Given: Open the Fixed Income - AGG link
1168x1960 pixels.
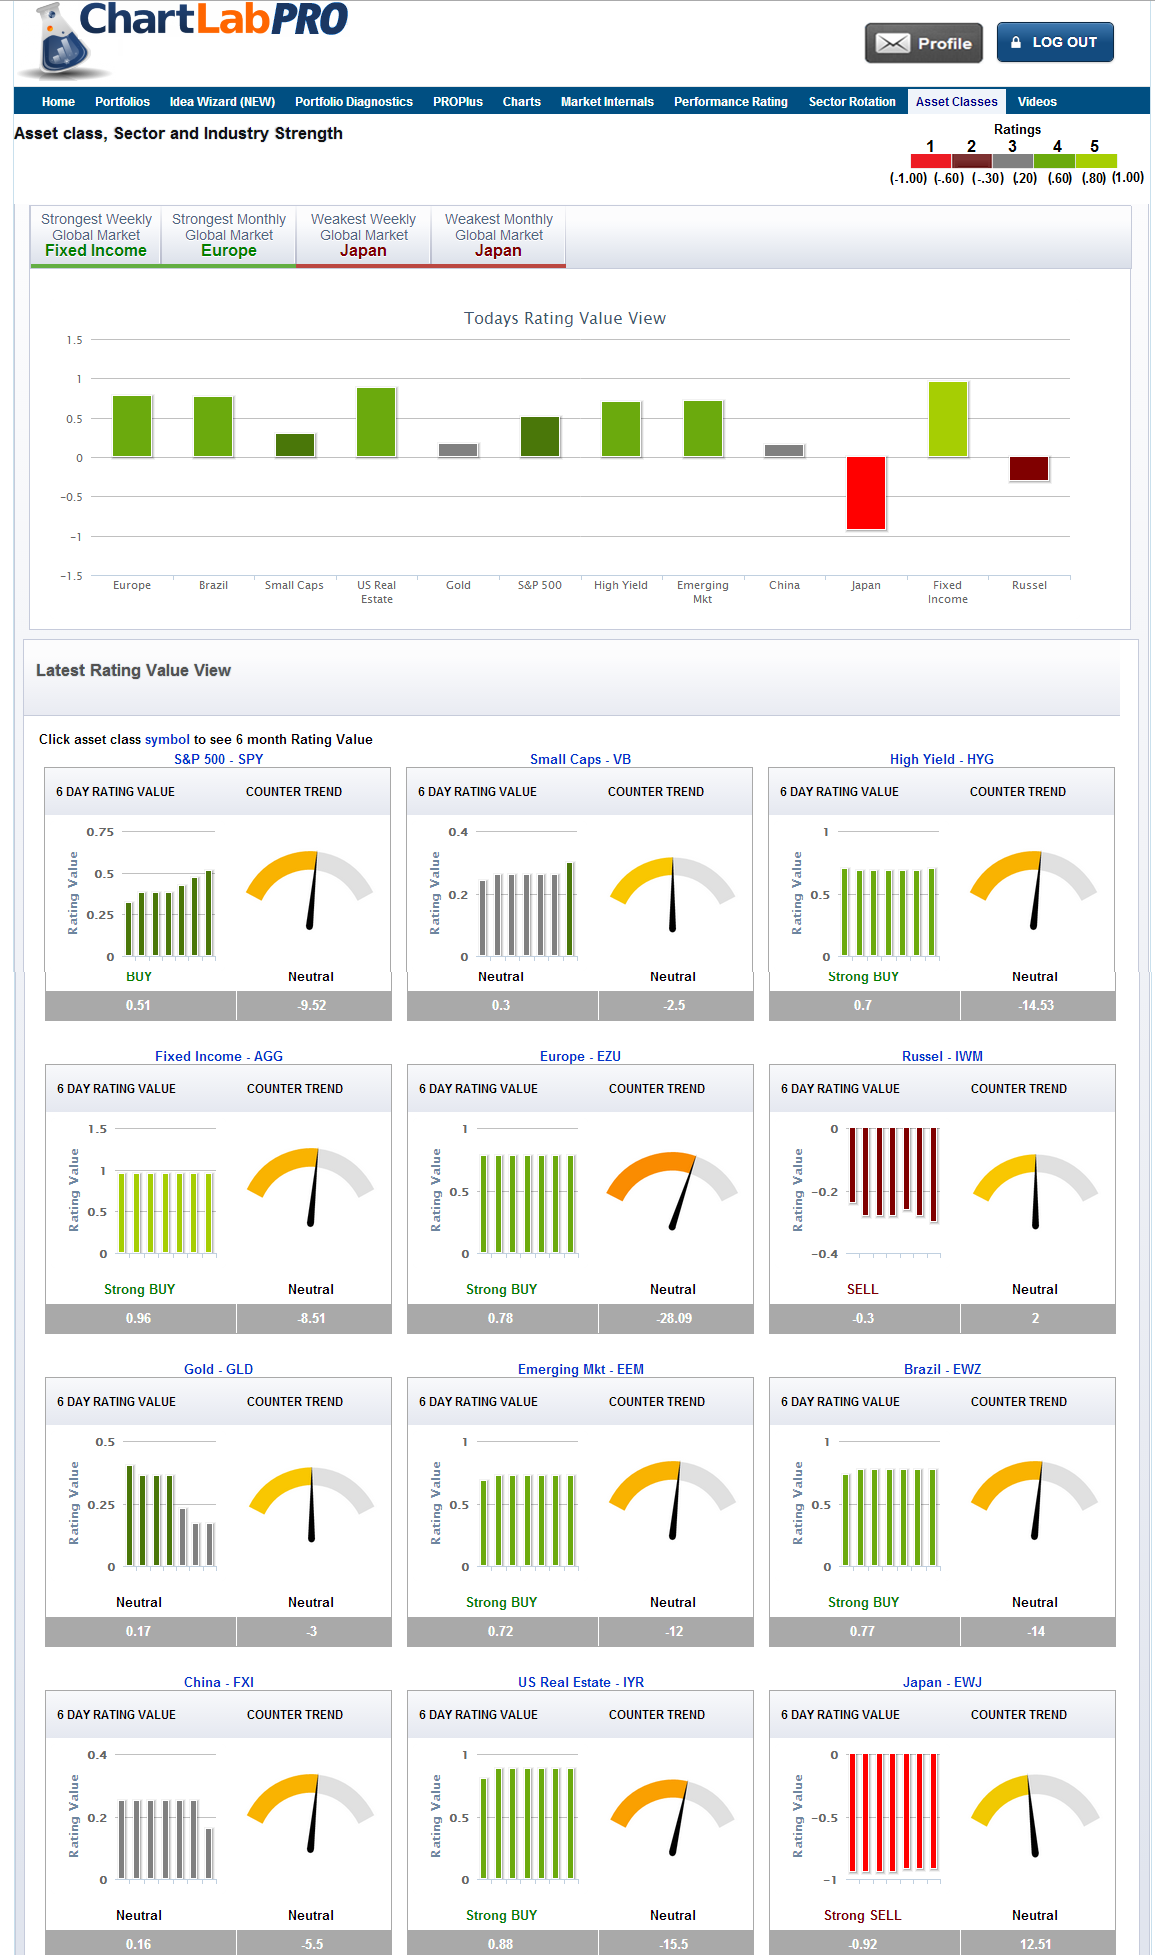Looking at the screenshot, I should [219, 1056].
